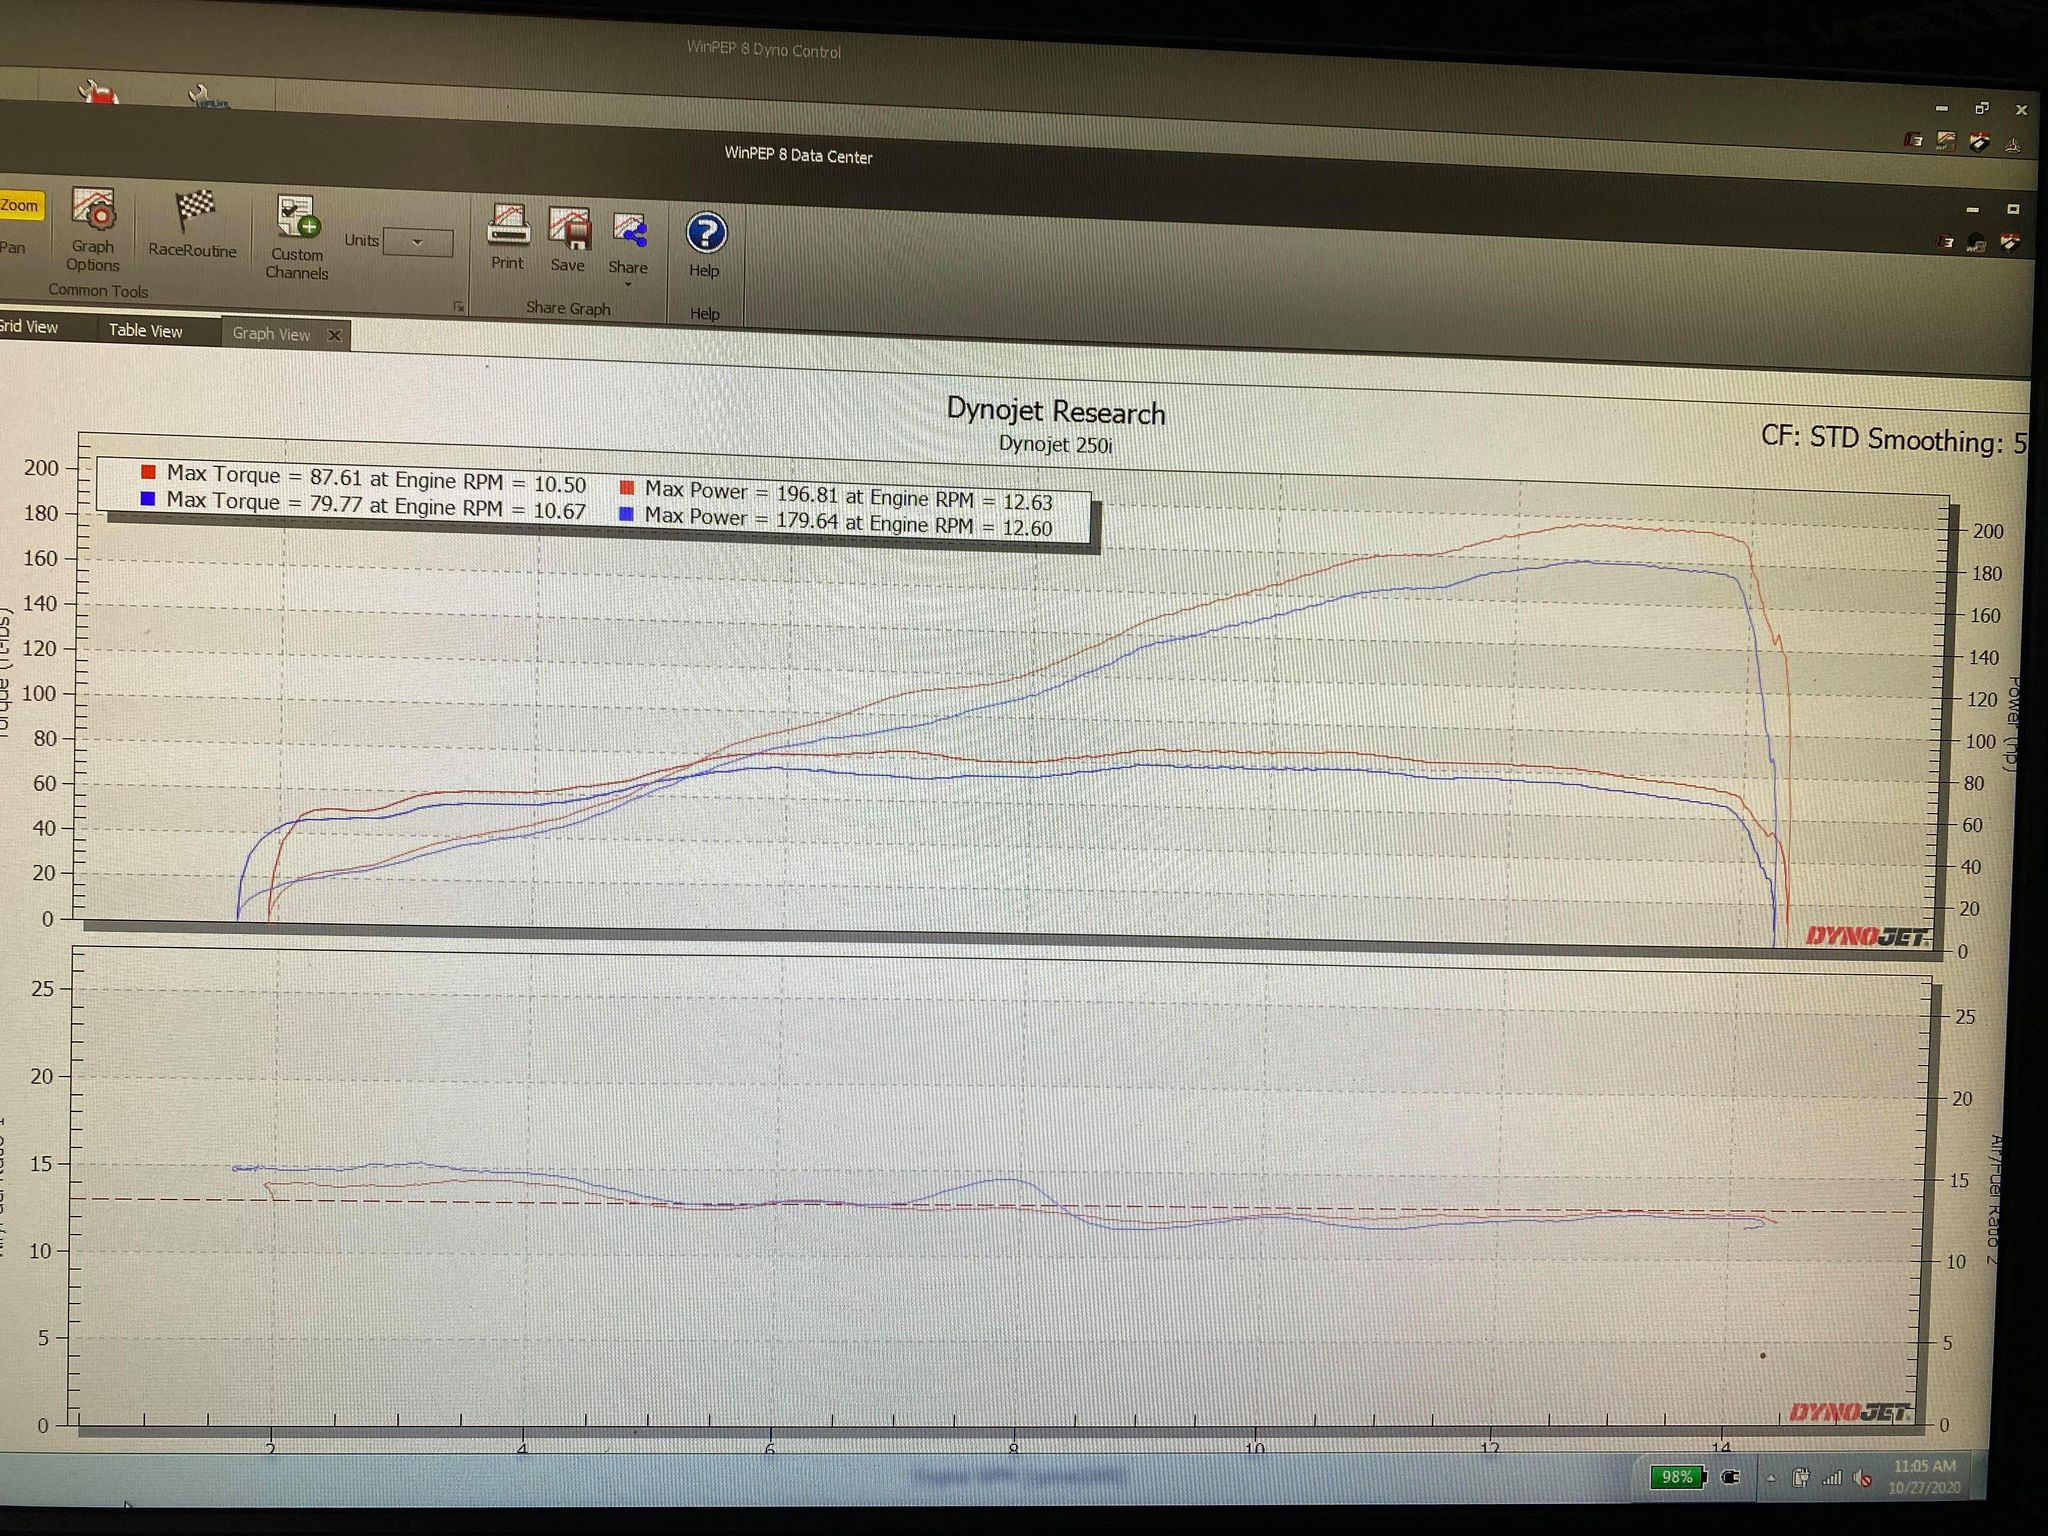Click graph chart icon in Dyno Control top-right toolbar
The height and width of the screenshot is (1536, 2048).
pos(1946,141)
